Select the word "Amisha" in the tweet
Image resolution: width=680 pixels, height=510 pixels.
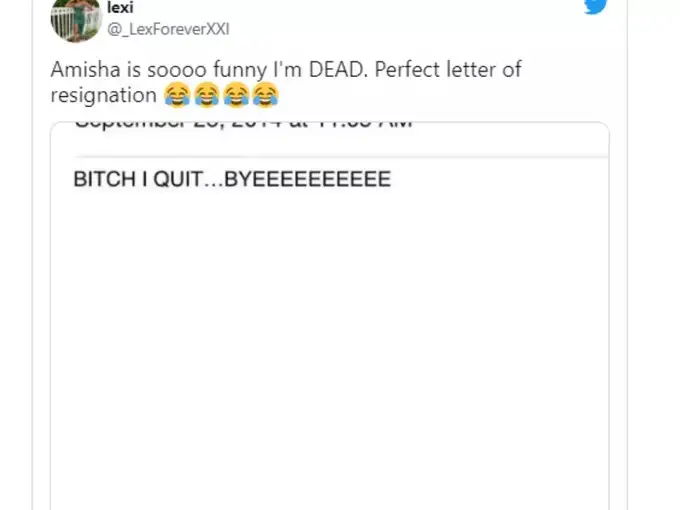pyautogui.click(x=85, y=69)
